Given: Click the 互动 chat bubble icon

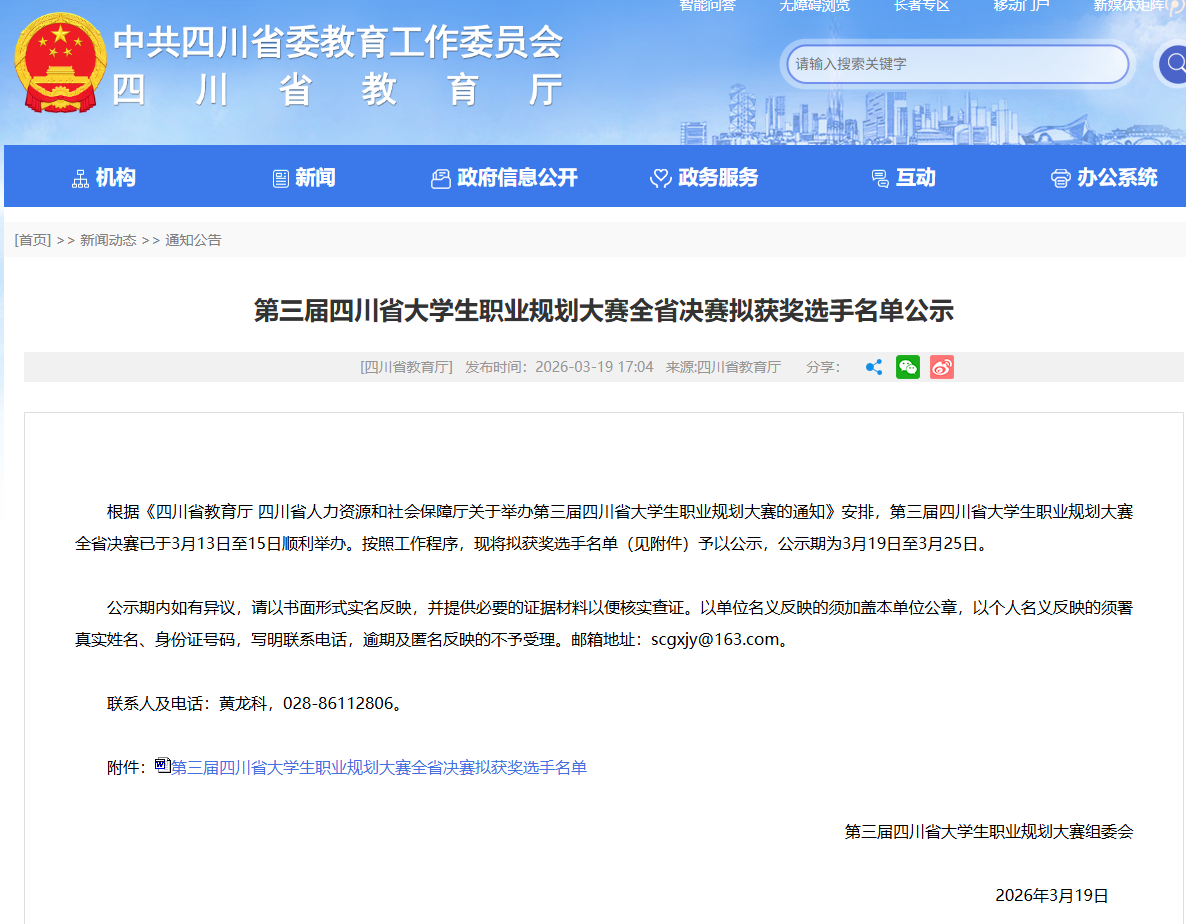Looking at the screenshot, I should point(880,178).
